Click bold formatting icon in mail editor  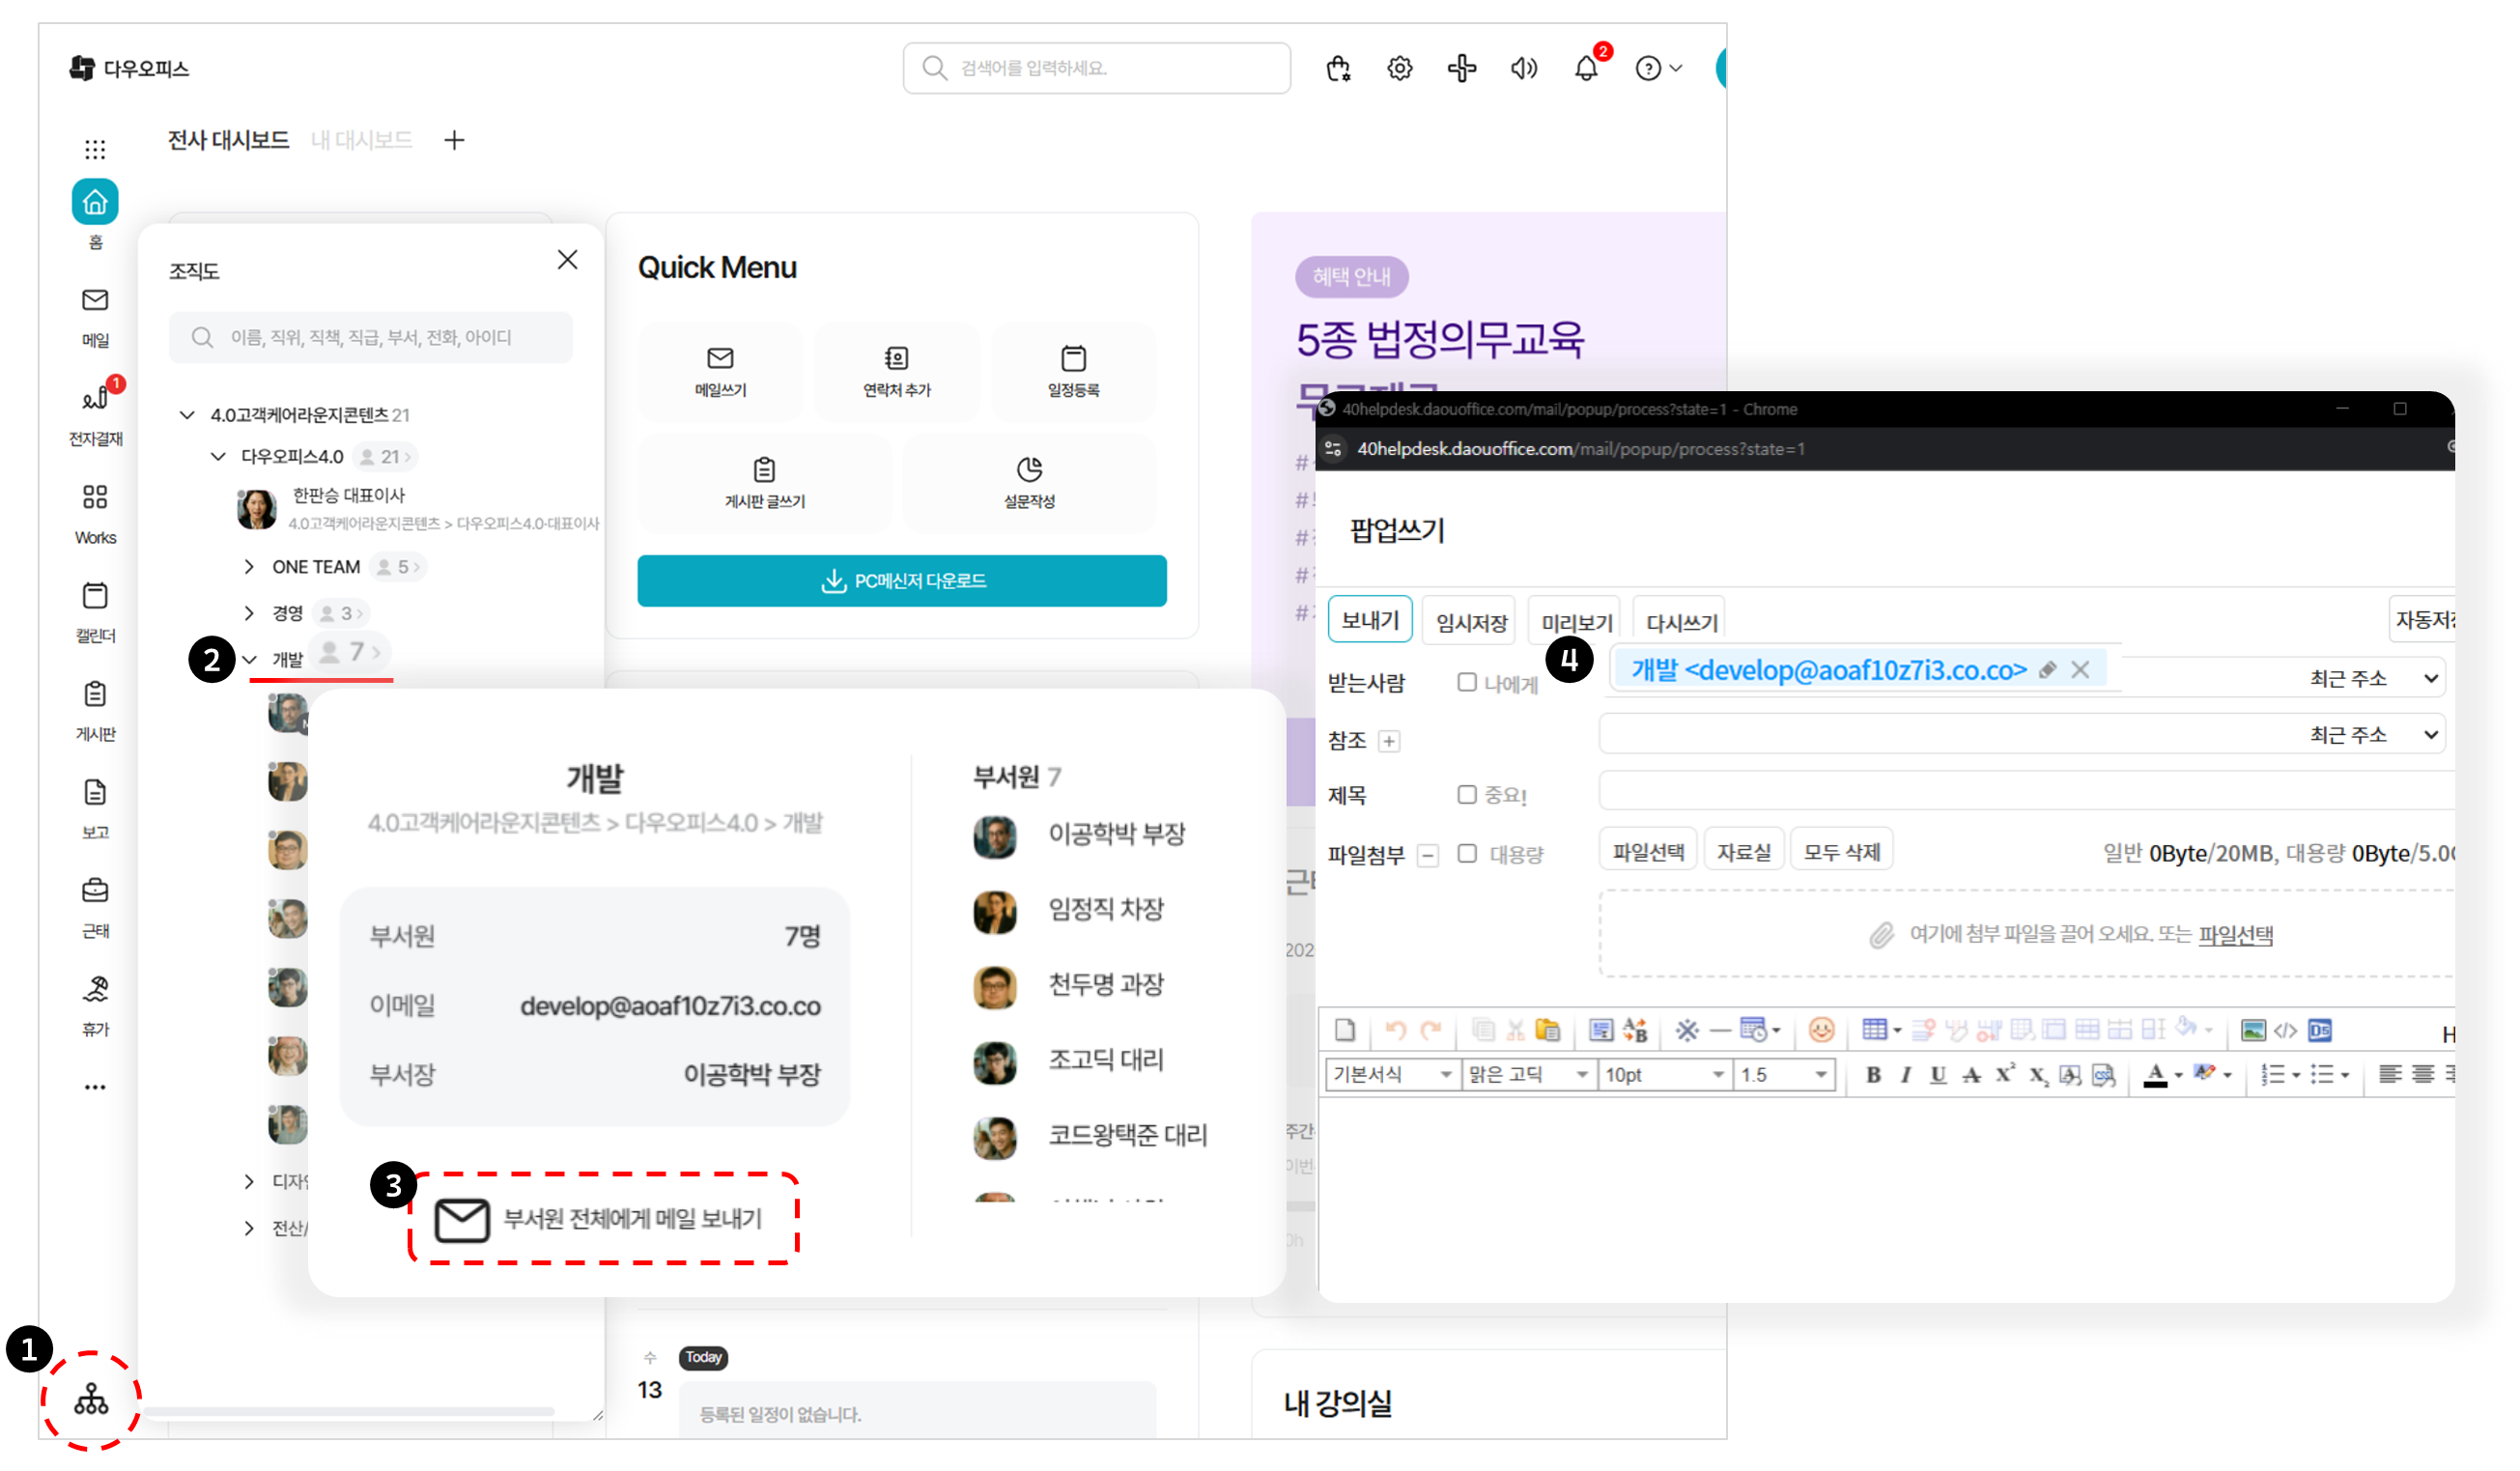1873,1075
